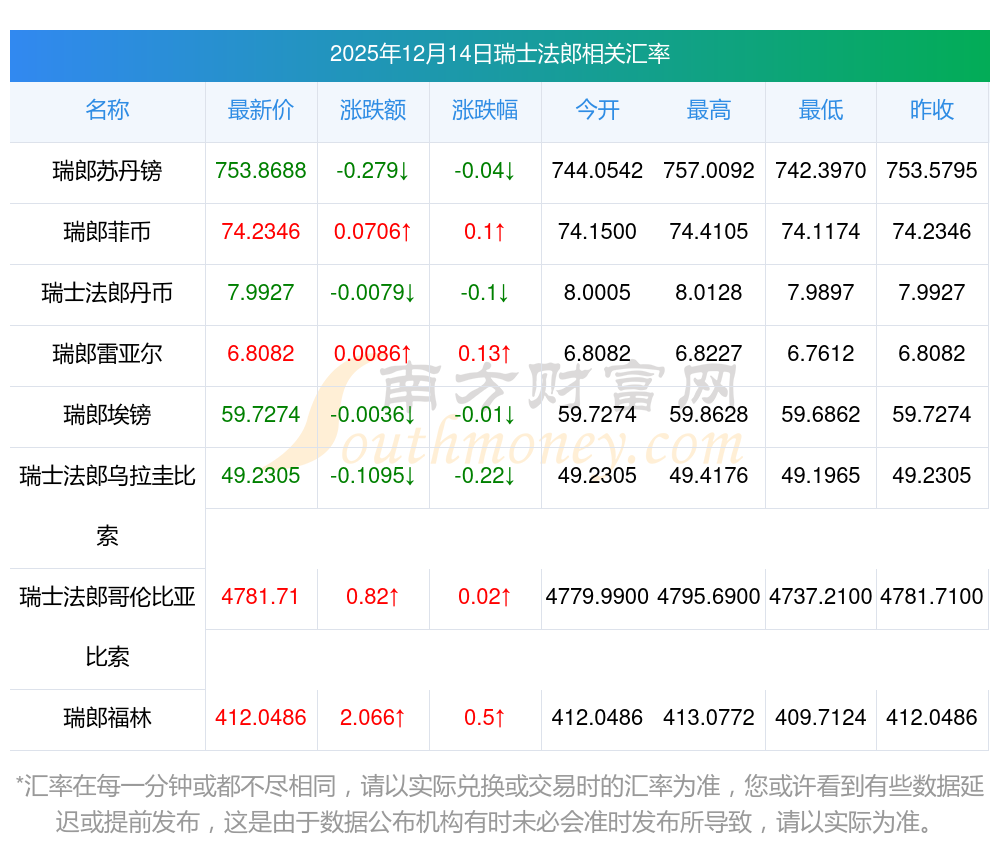
Task: Click the 瑞郎雷亚尔 row name
Action: (x=107, y=354)
